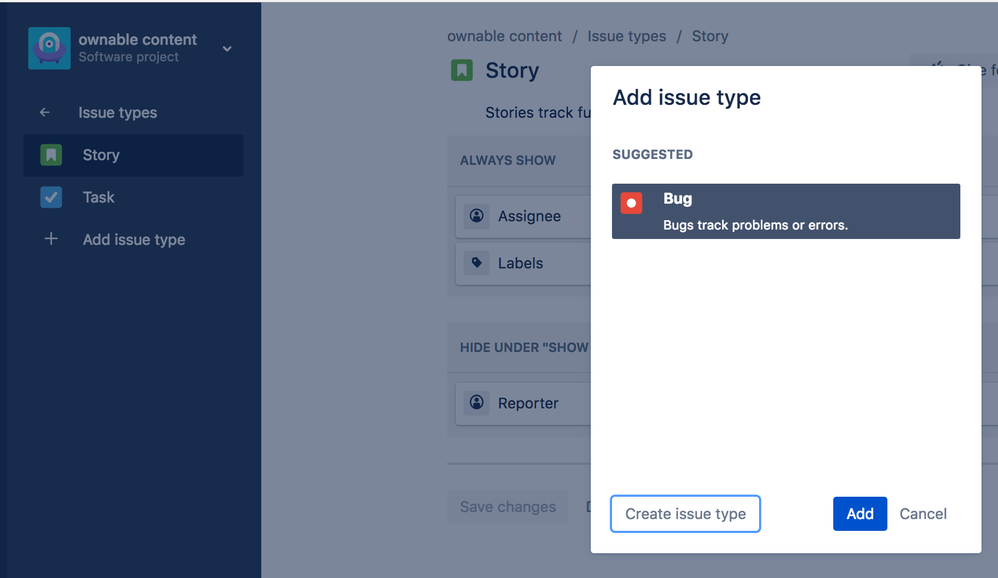This screenshot has height=578, width=998.
Task: Click the plus icon for Add issue type
Action: tap(51, 239)
